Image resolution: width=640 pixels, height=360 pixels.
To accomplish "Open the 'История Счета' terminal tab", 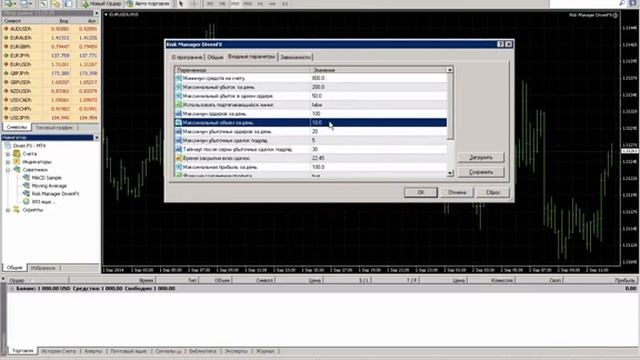I will 59,351.
